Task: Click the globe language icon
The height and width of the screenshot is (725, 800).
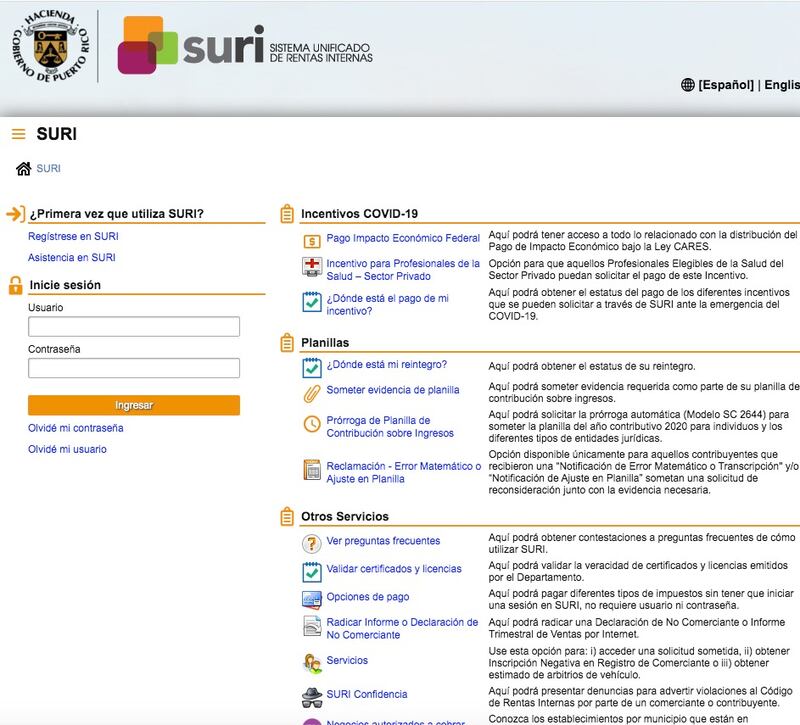Action: click(688, 85)
